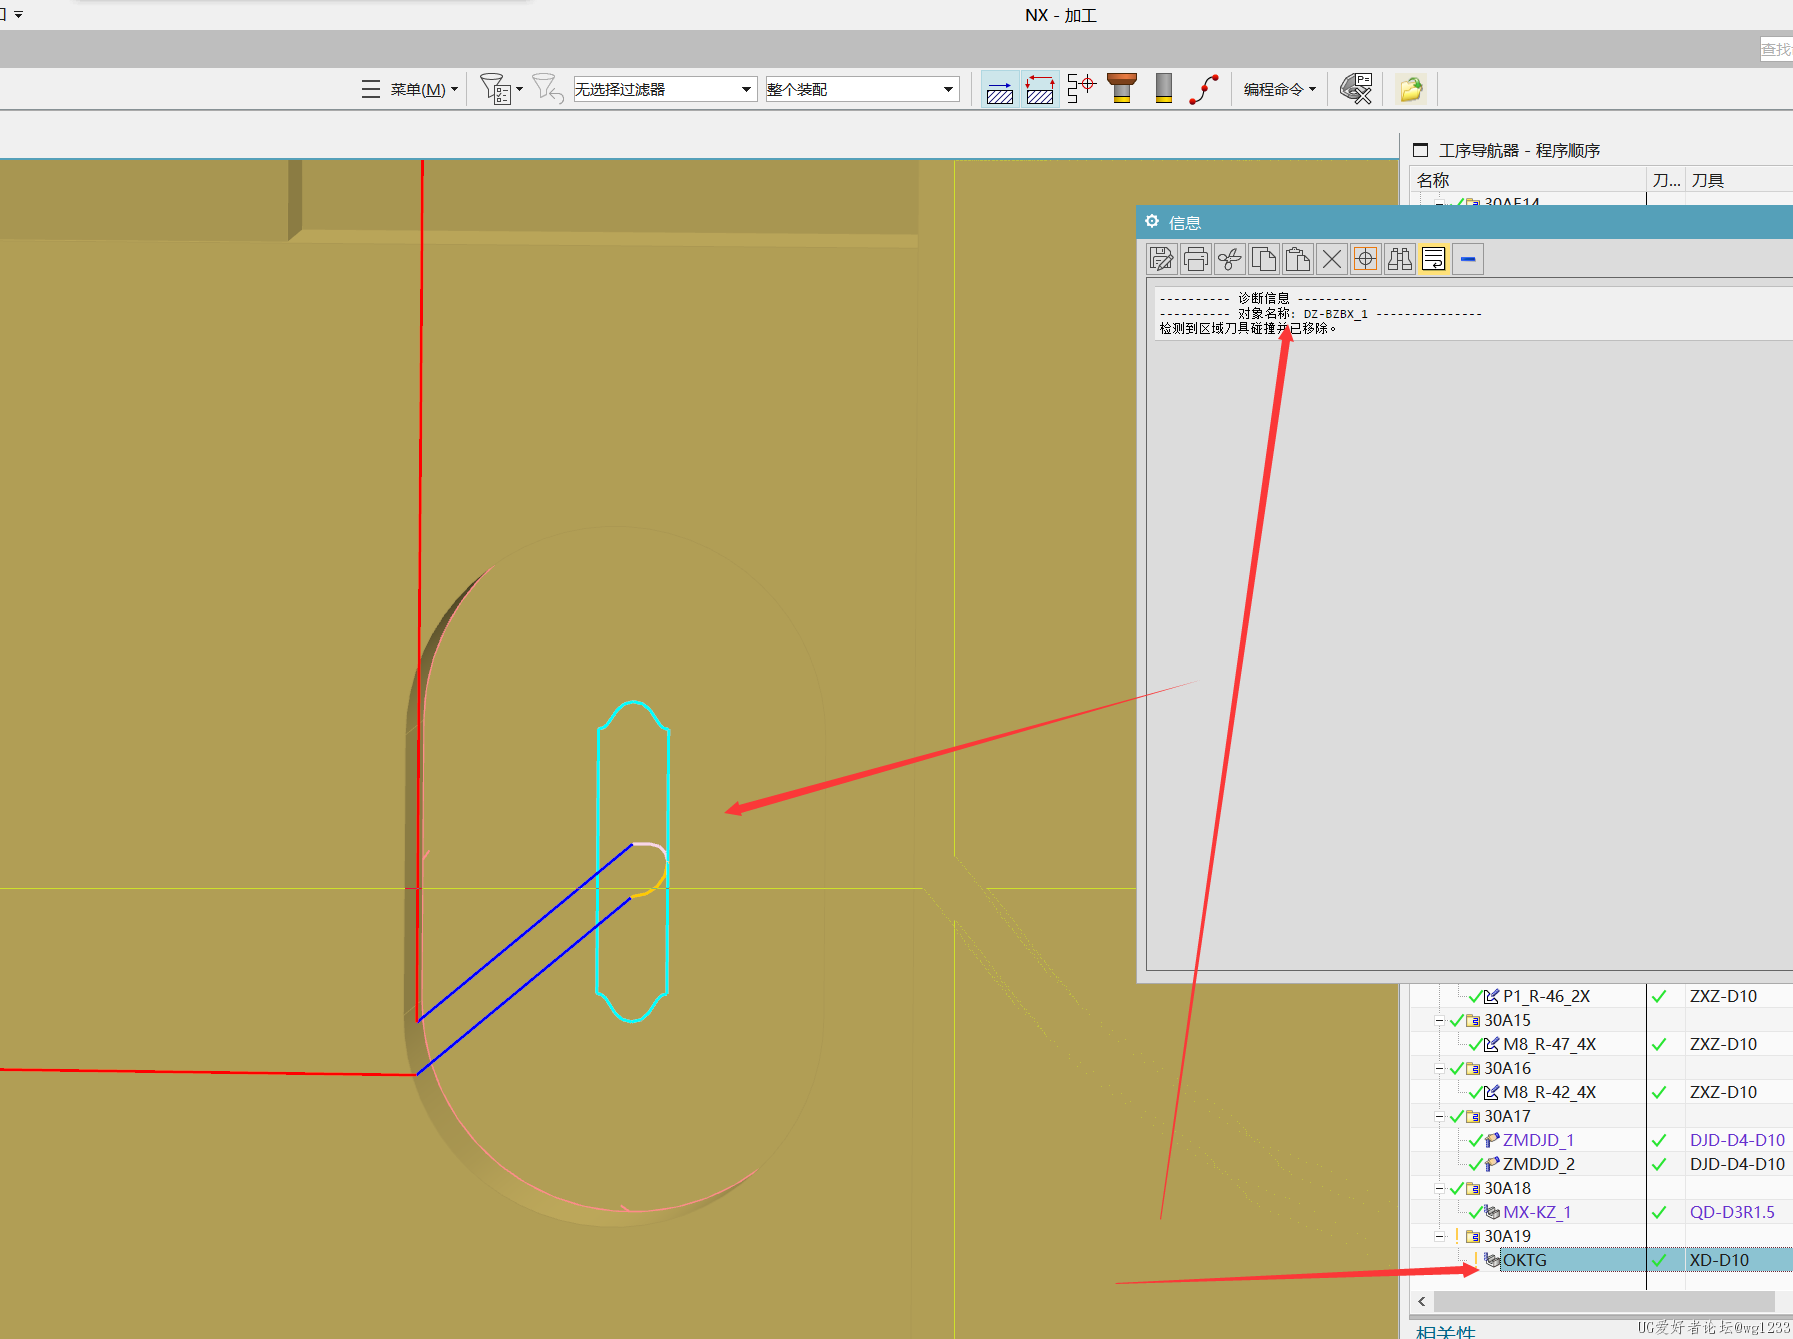Click the navigator horizontal scrollbar left arrow

[x=1422, y=1302]
